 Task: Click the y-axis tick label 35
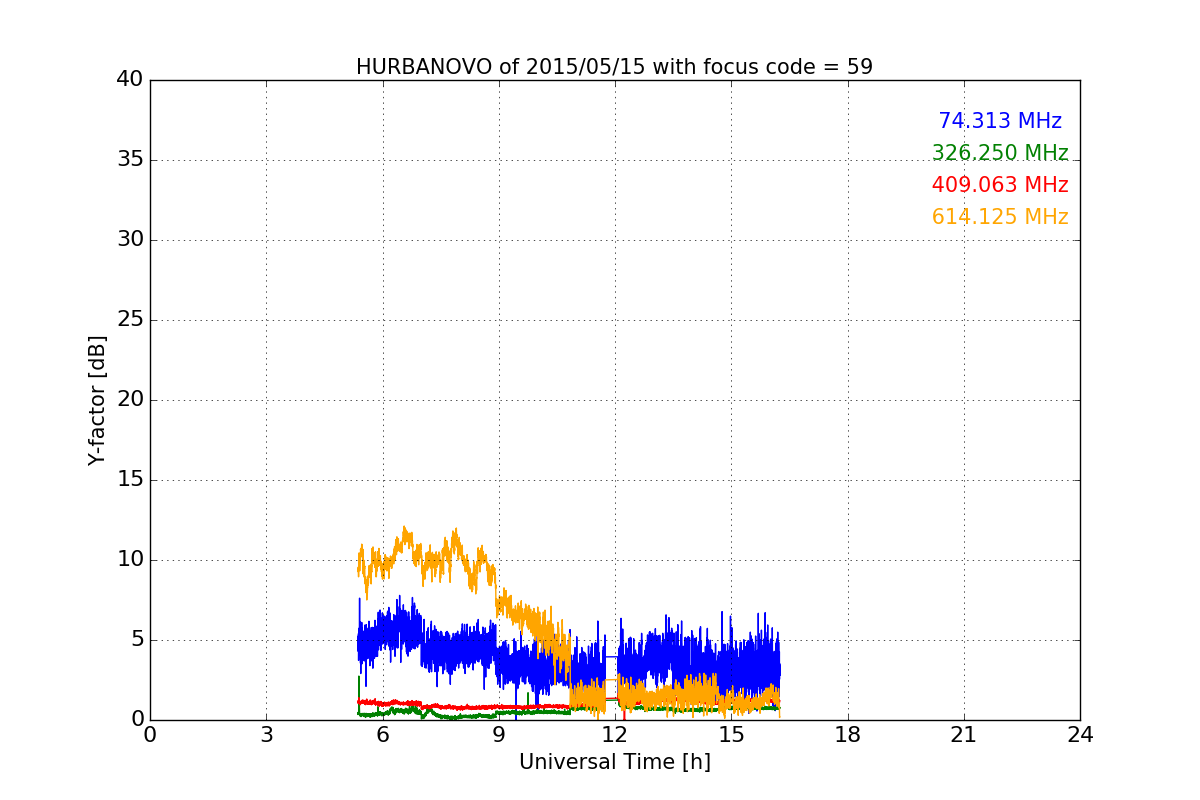coord(130,159)
